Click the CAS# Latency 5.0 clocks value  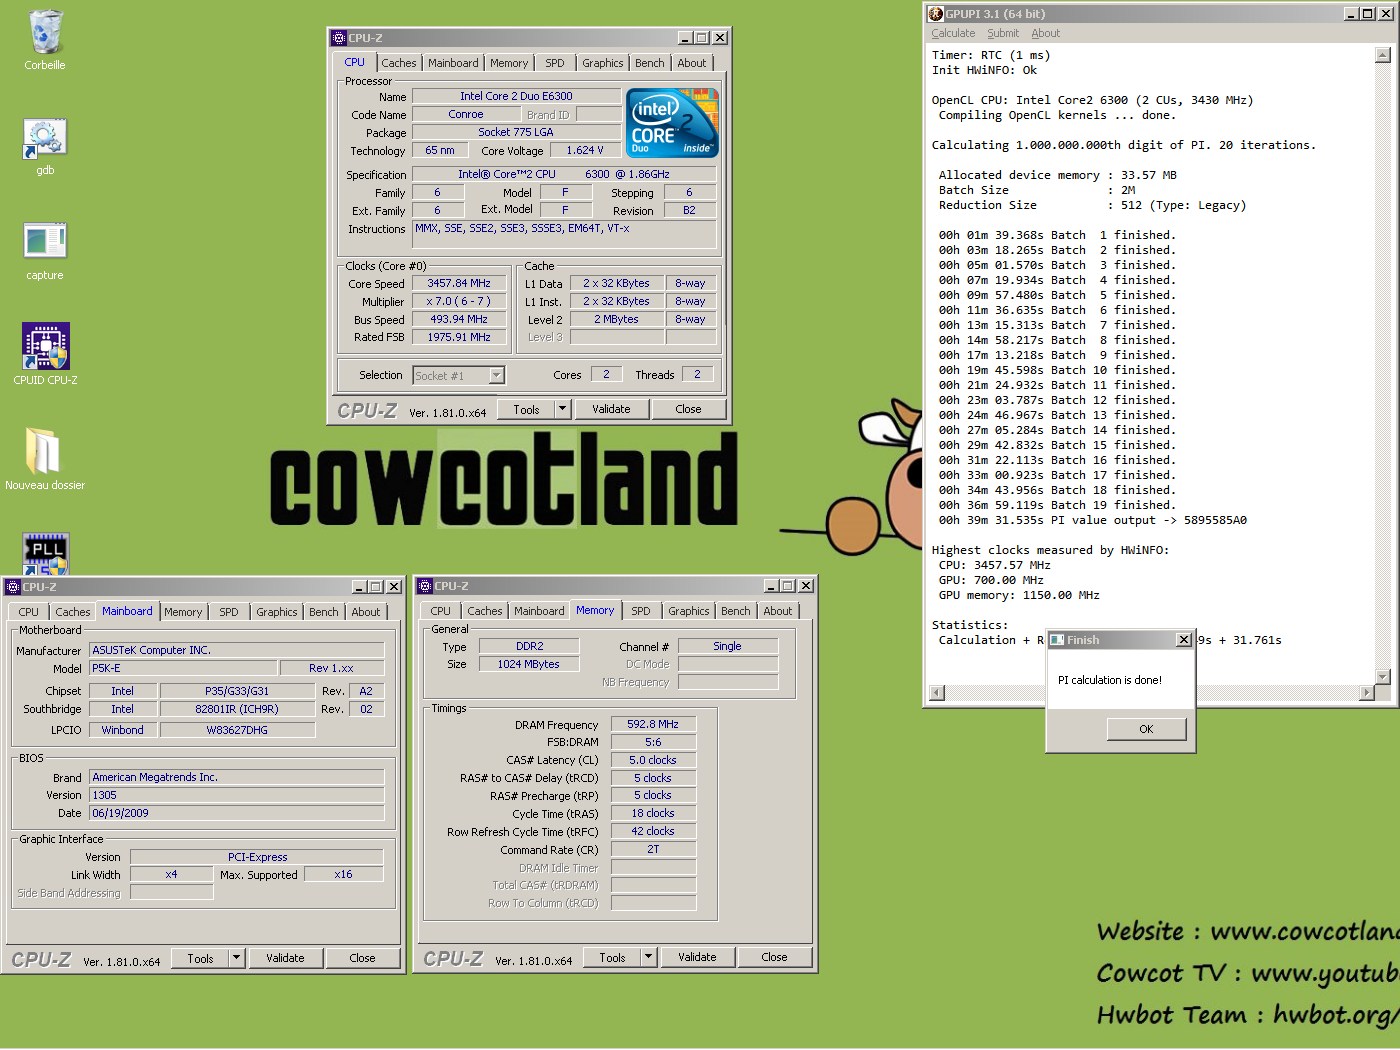653,761
